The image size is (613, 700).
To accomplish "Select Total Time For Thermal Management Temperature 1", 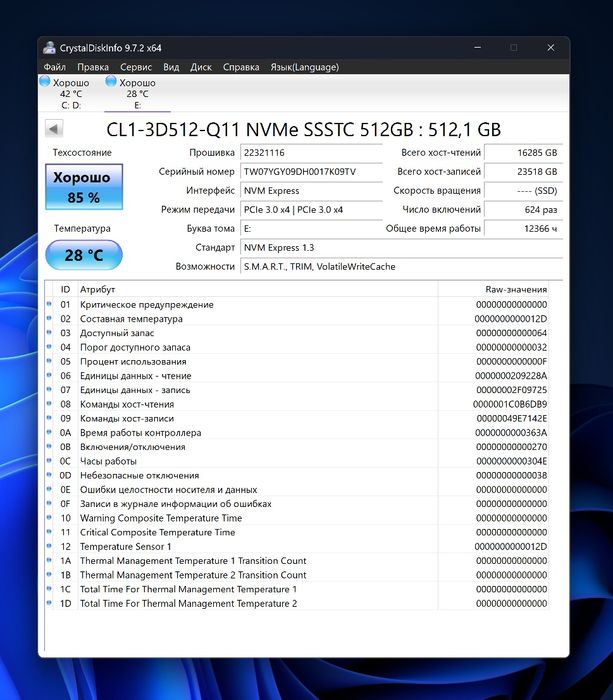I will [188, 589].
